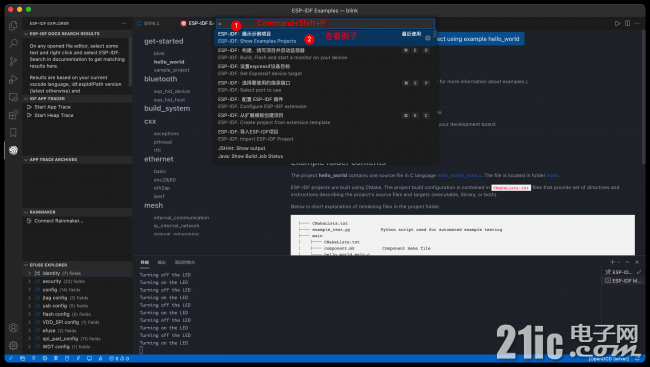Click the monitor device icon in status bar
Image resolution: width=650 pixels, height=367 pixels.
[89, 358]
